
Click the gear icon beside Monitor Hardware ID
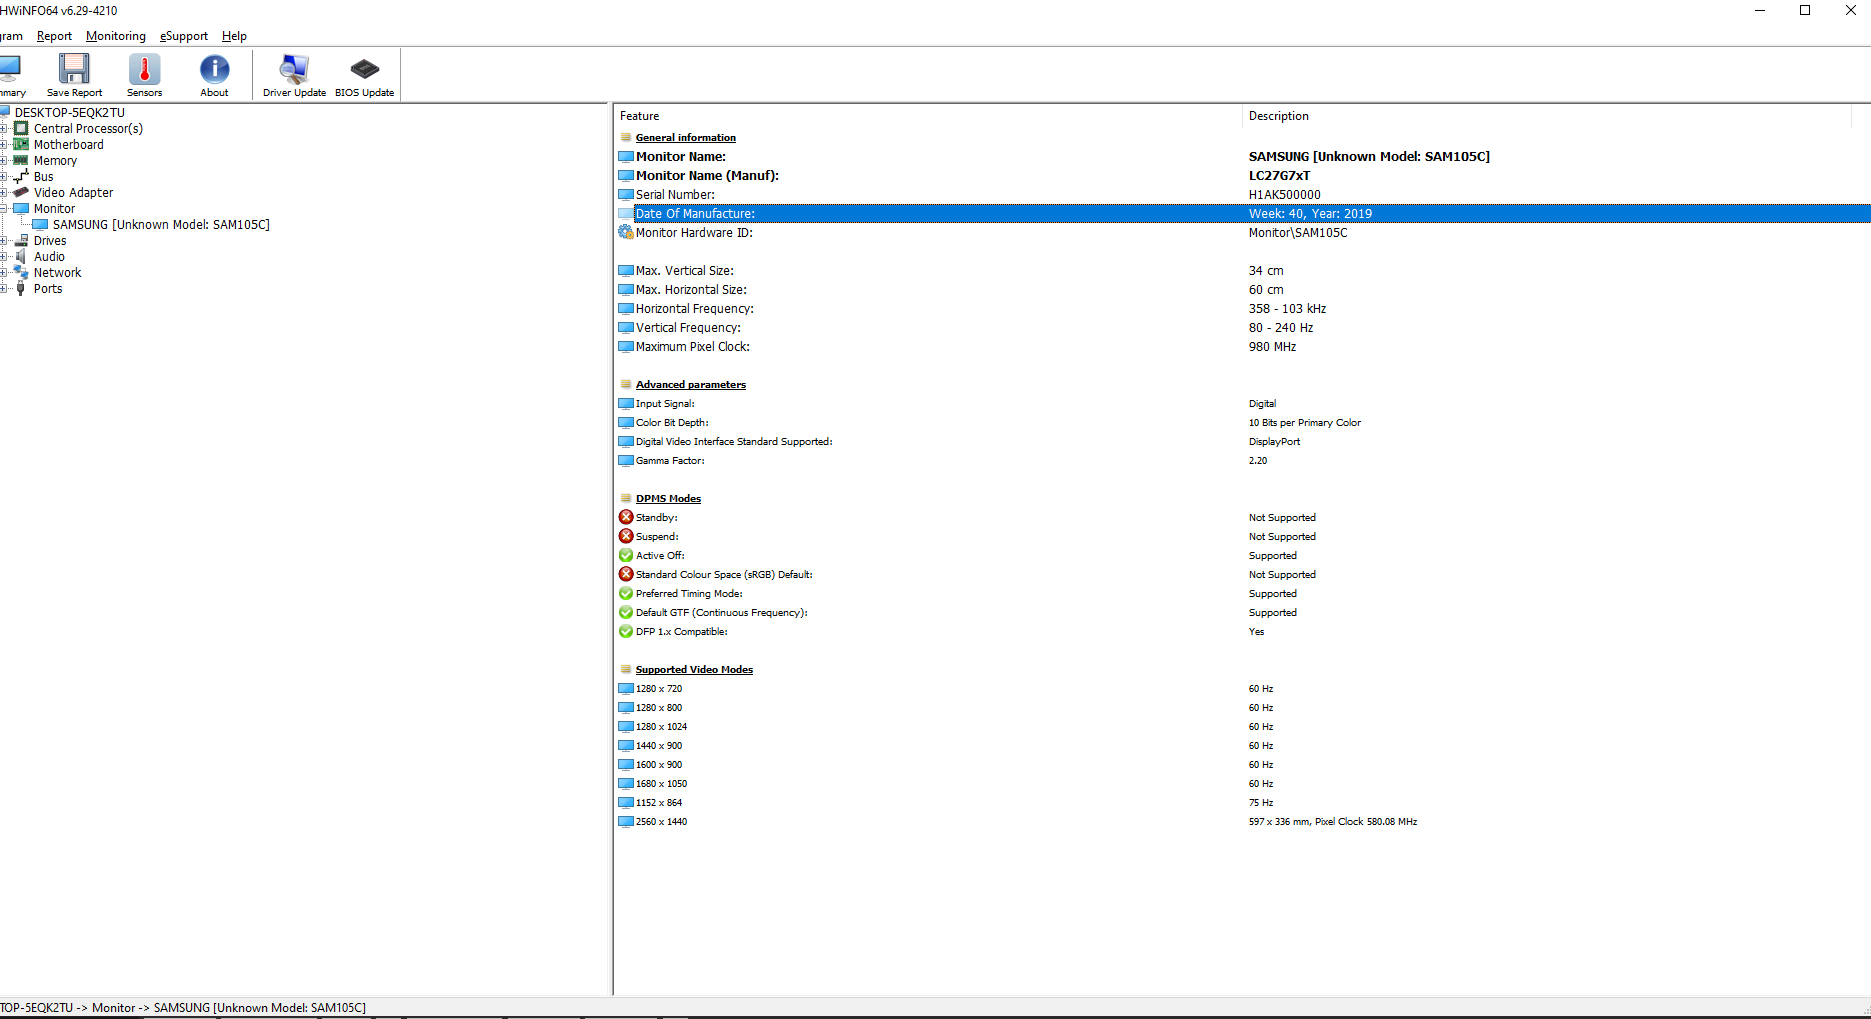coord(626,232)
